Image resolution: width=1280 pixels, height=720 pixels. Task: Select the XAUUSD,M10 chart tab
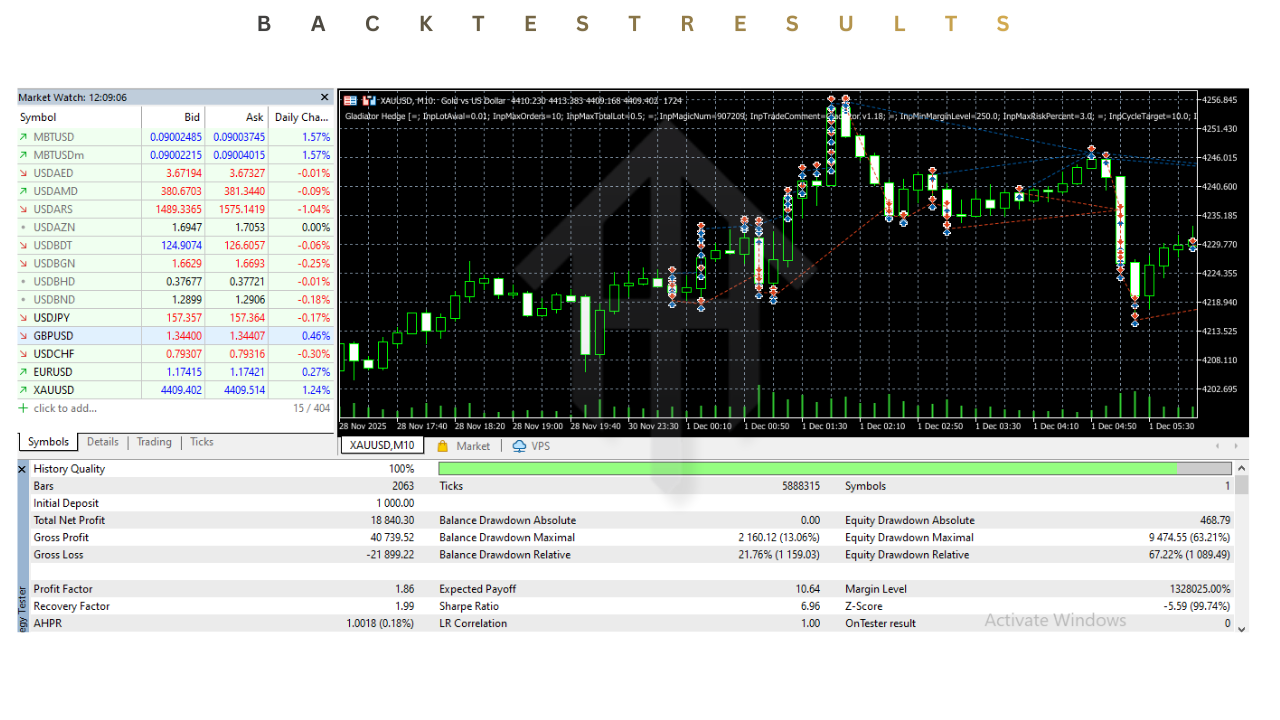[382, 446]
